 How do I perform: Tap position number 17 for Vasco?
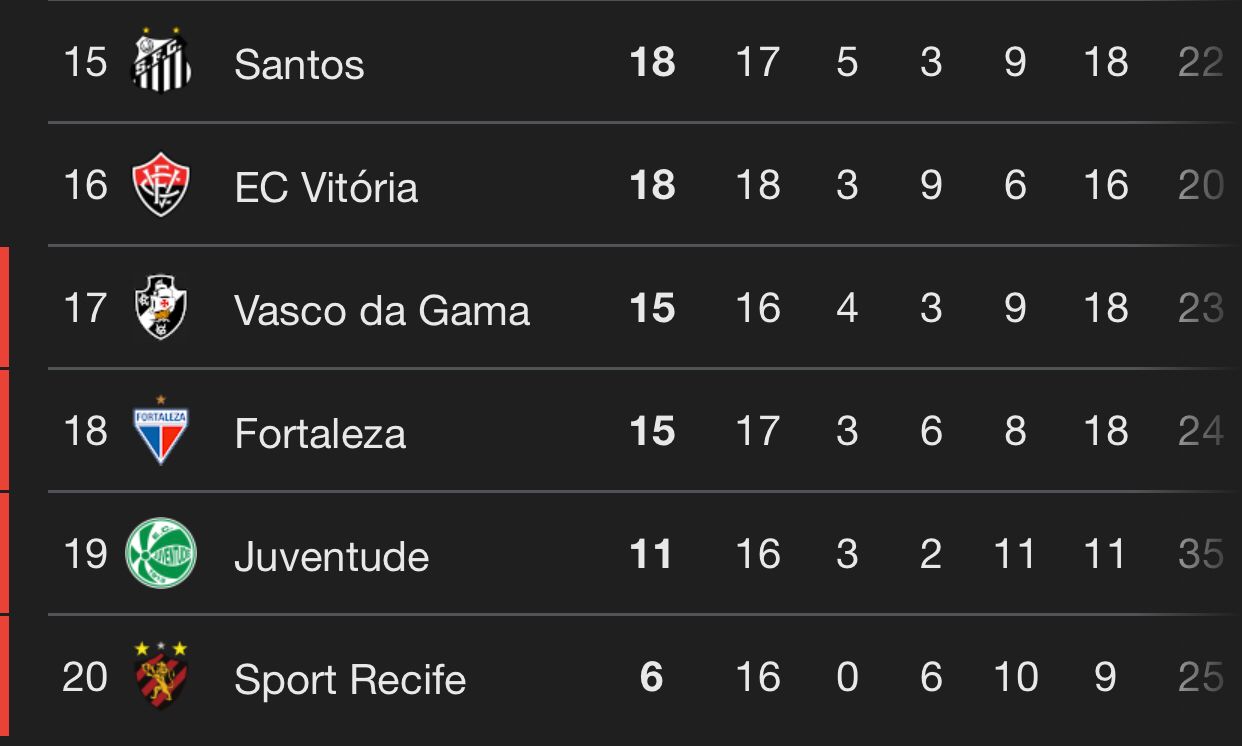pos(85,308)
